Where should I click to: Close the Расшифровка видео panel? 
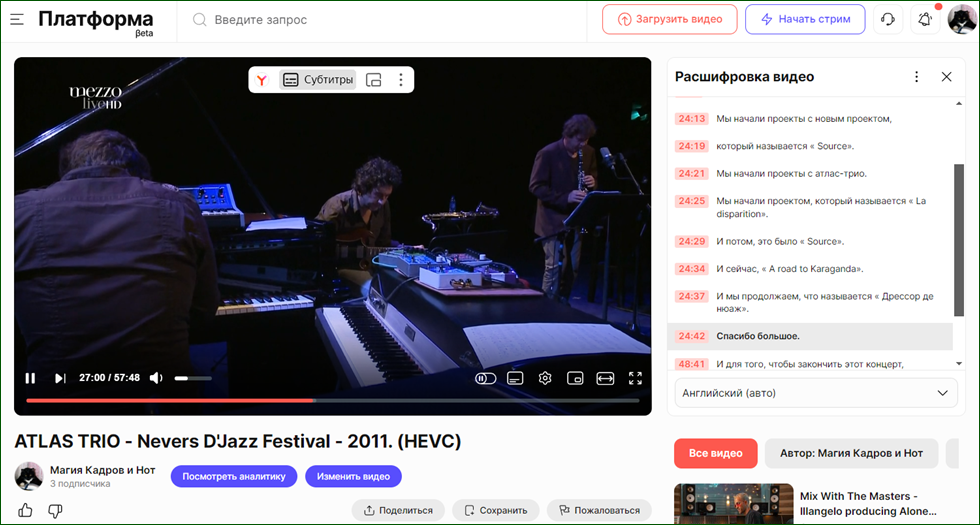(946, 77)
